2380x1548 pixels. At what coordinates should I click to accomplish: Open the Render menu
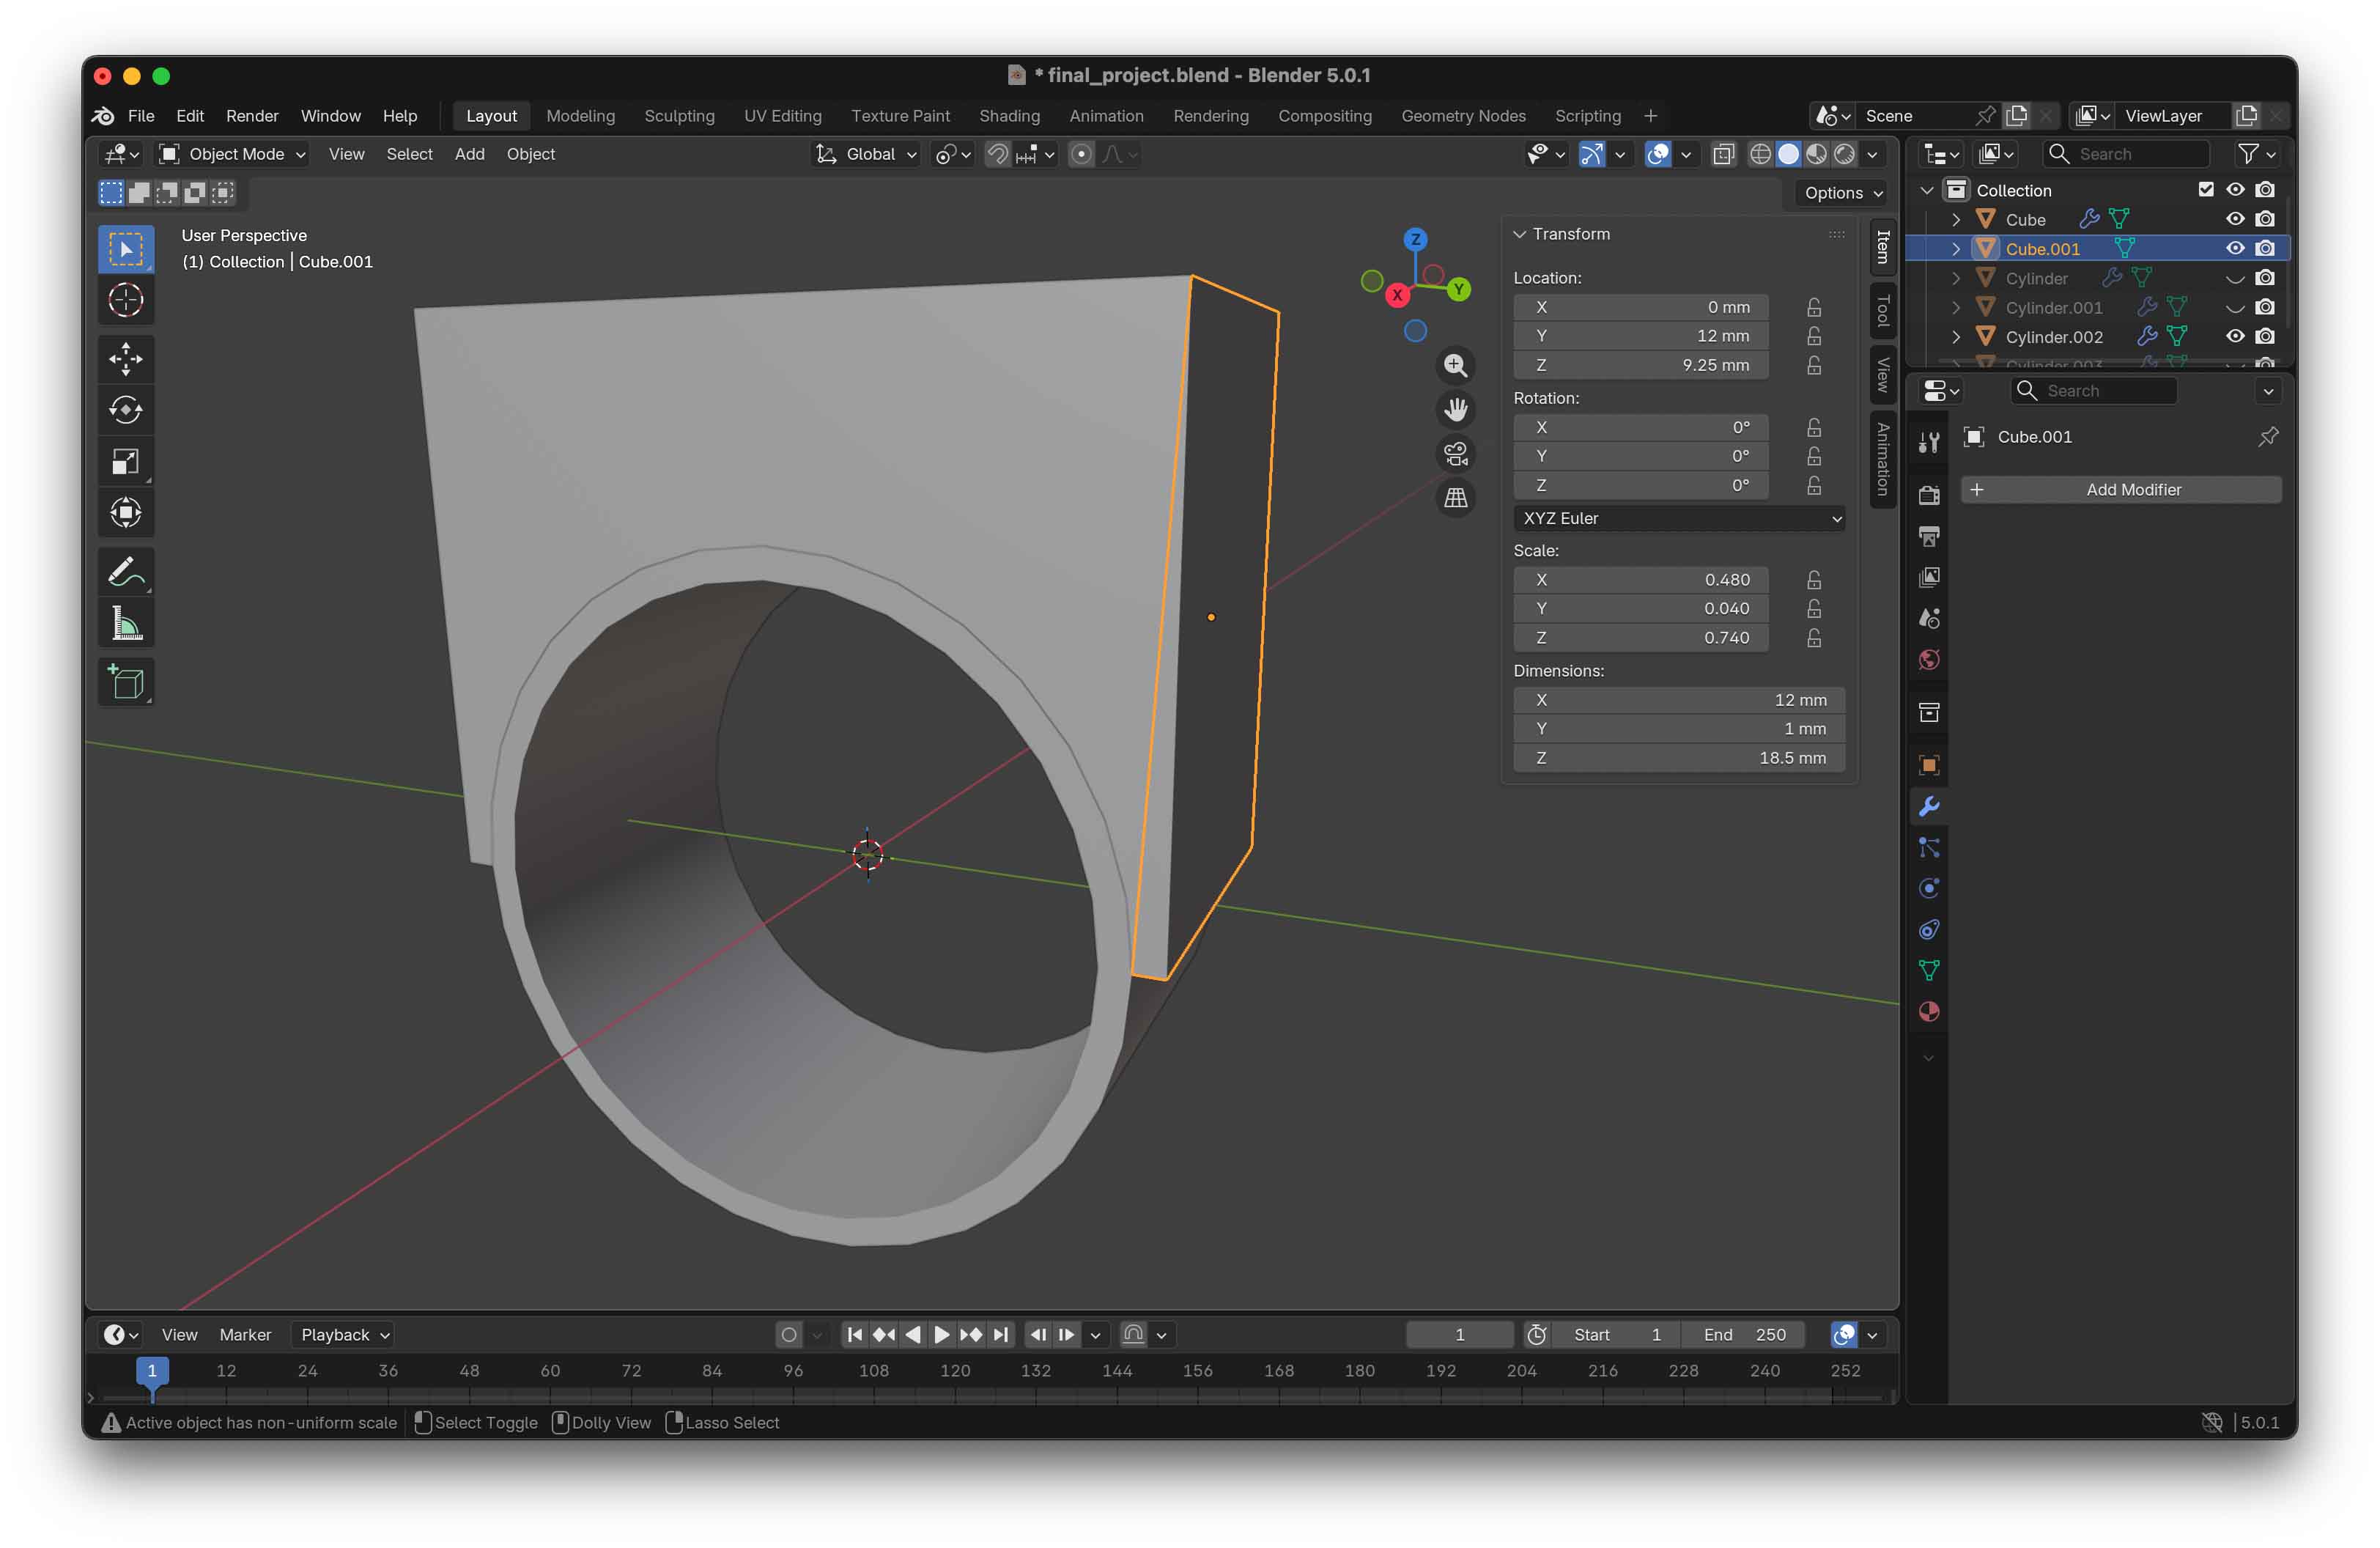252,116
